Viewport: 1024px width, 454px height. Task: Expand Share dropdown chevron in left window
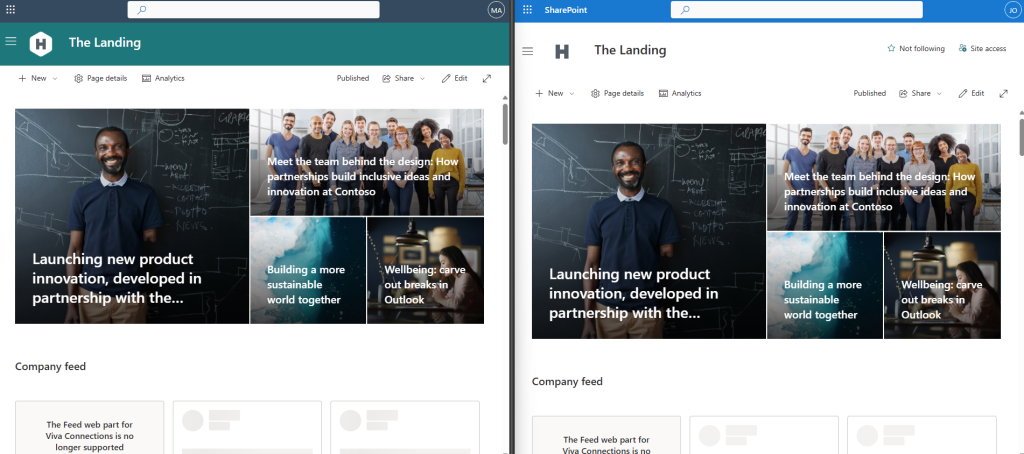coord(423,78)
